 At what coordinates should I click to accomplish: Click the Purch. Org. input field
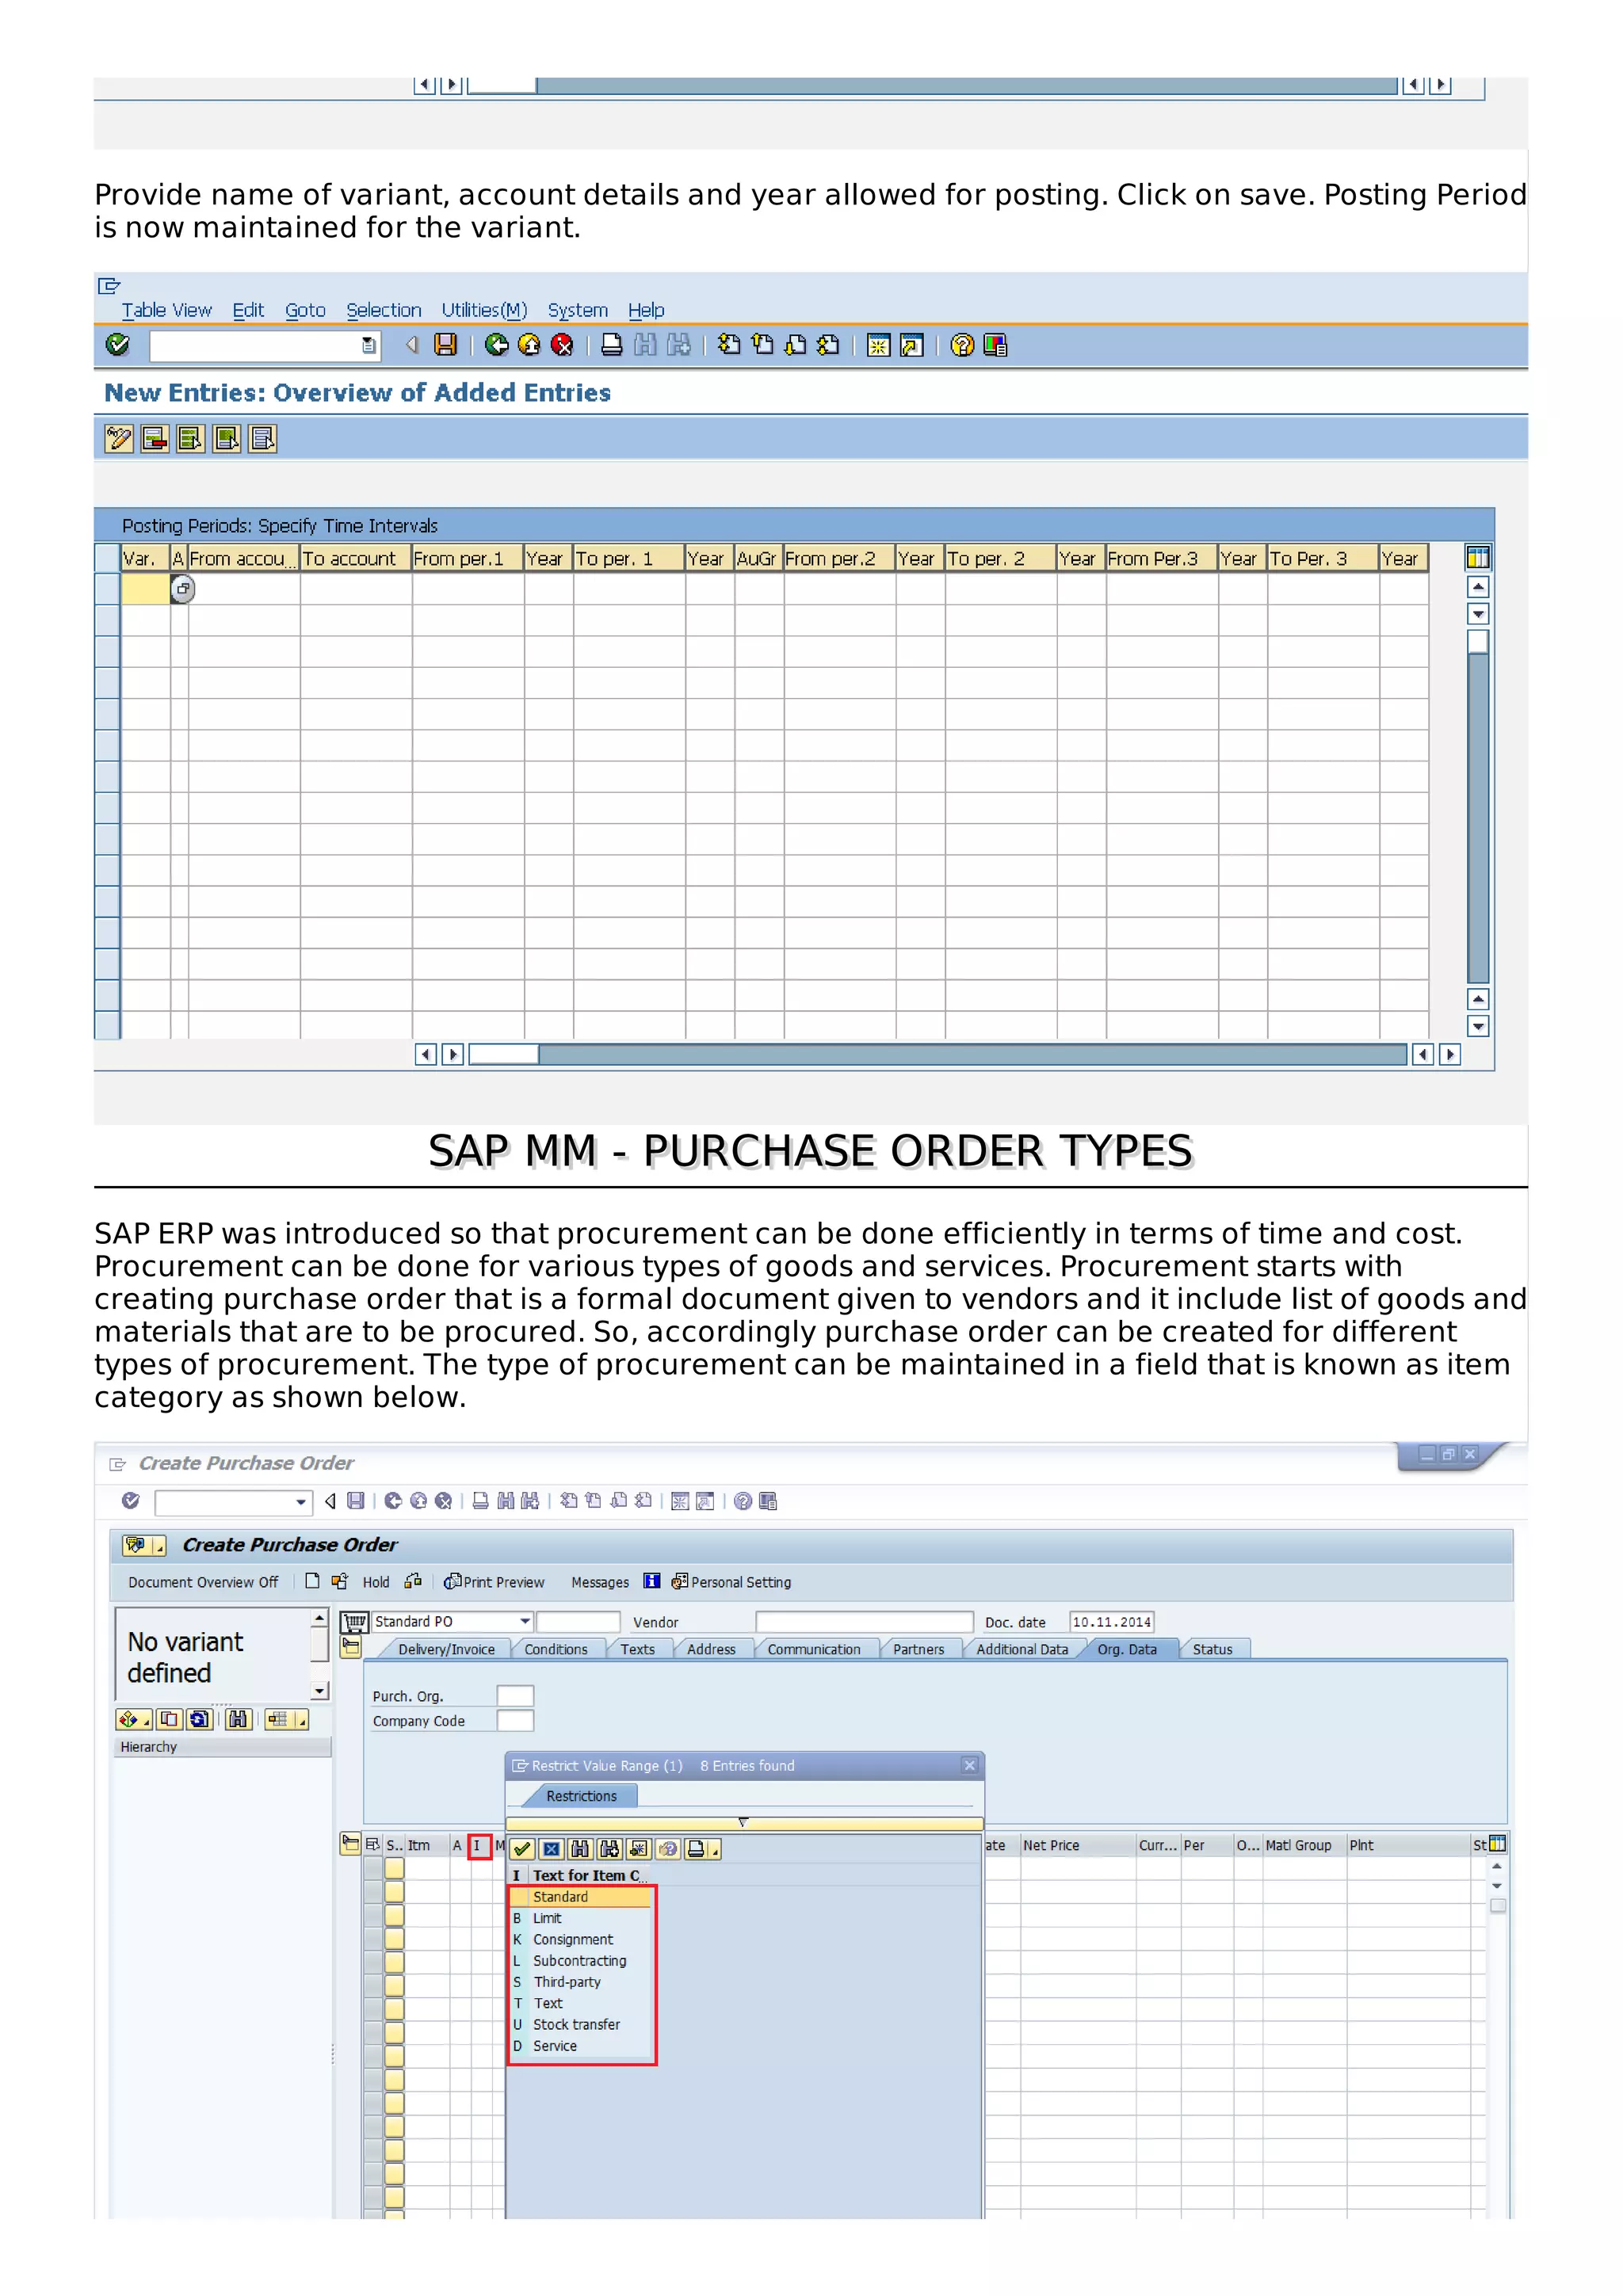[515, 1695]
